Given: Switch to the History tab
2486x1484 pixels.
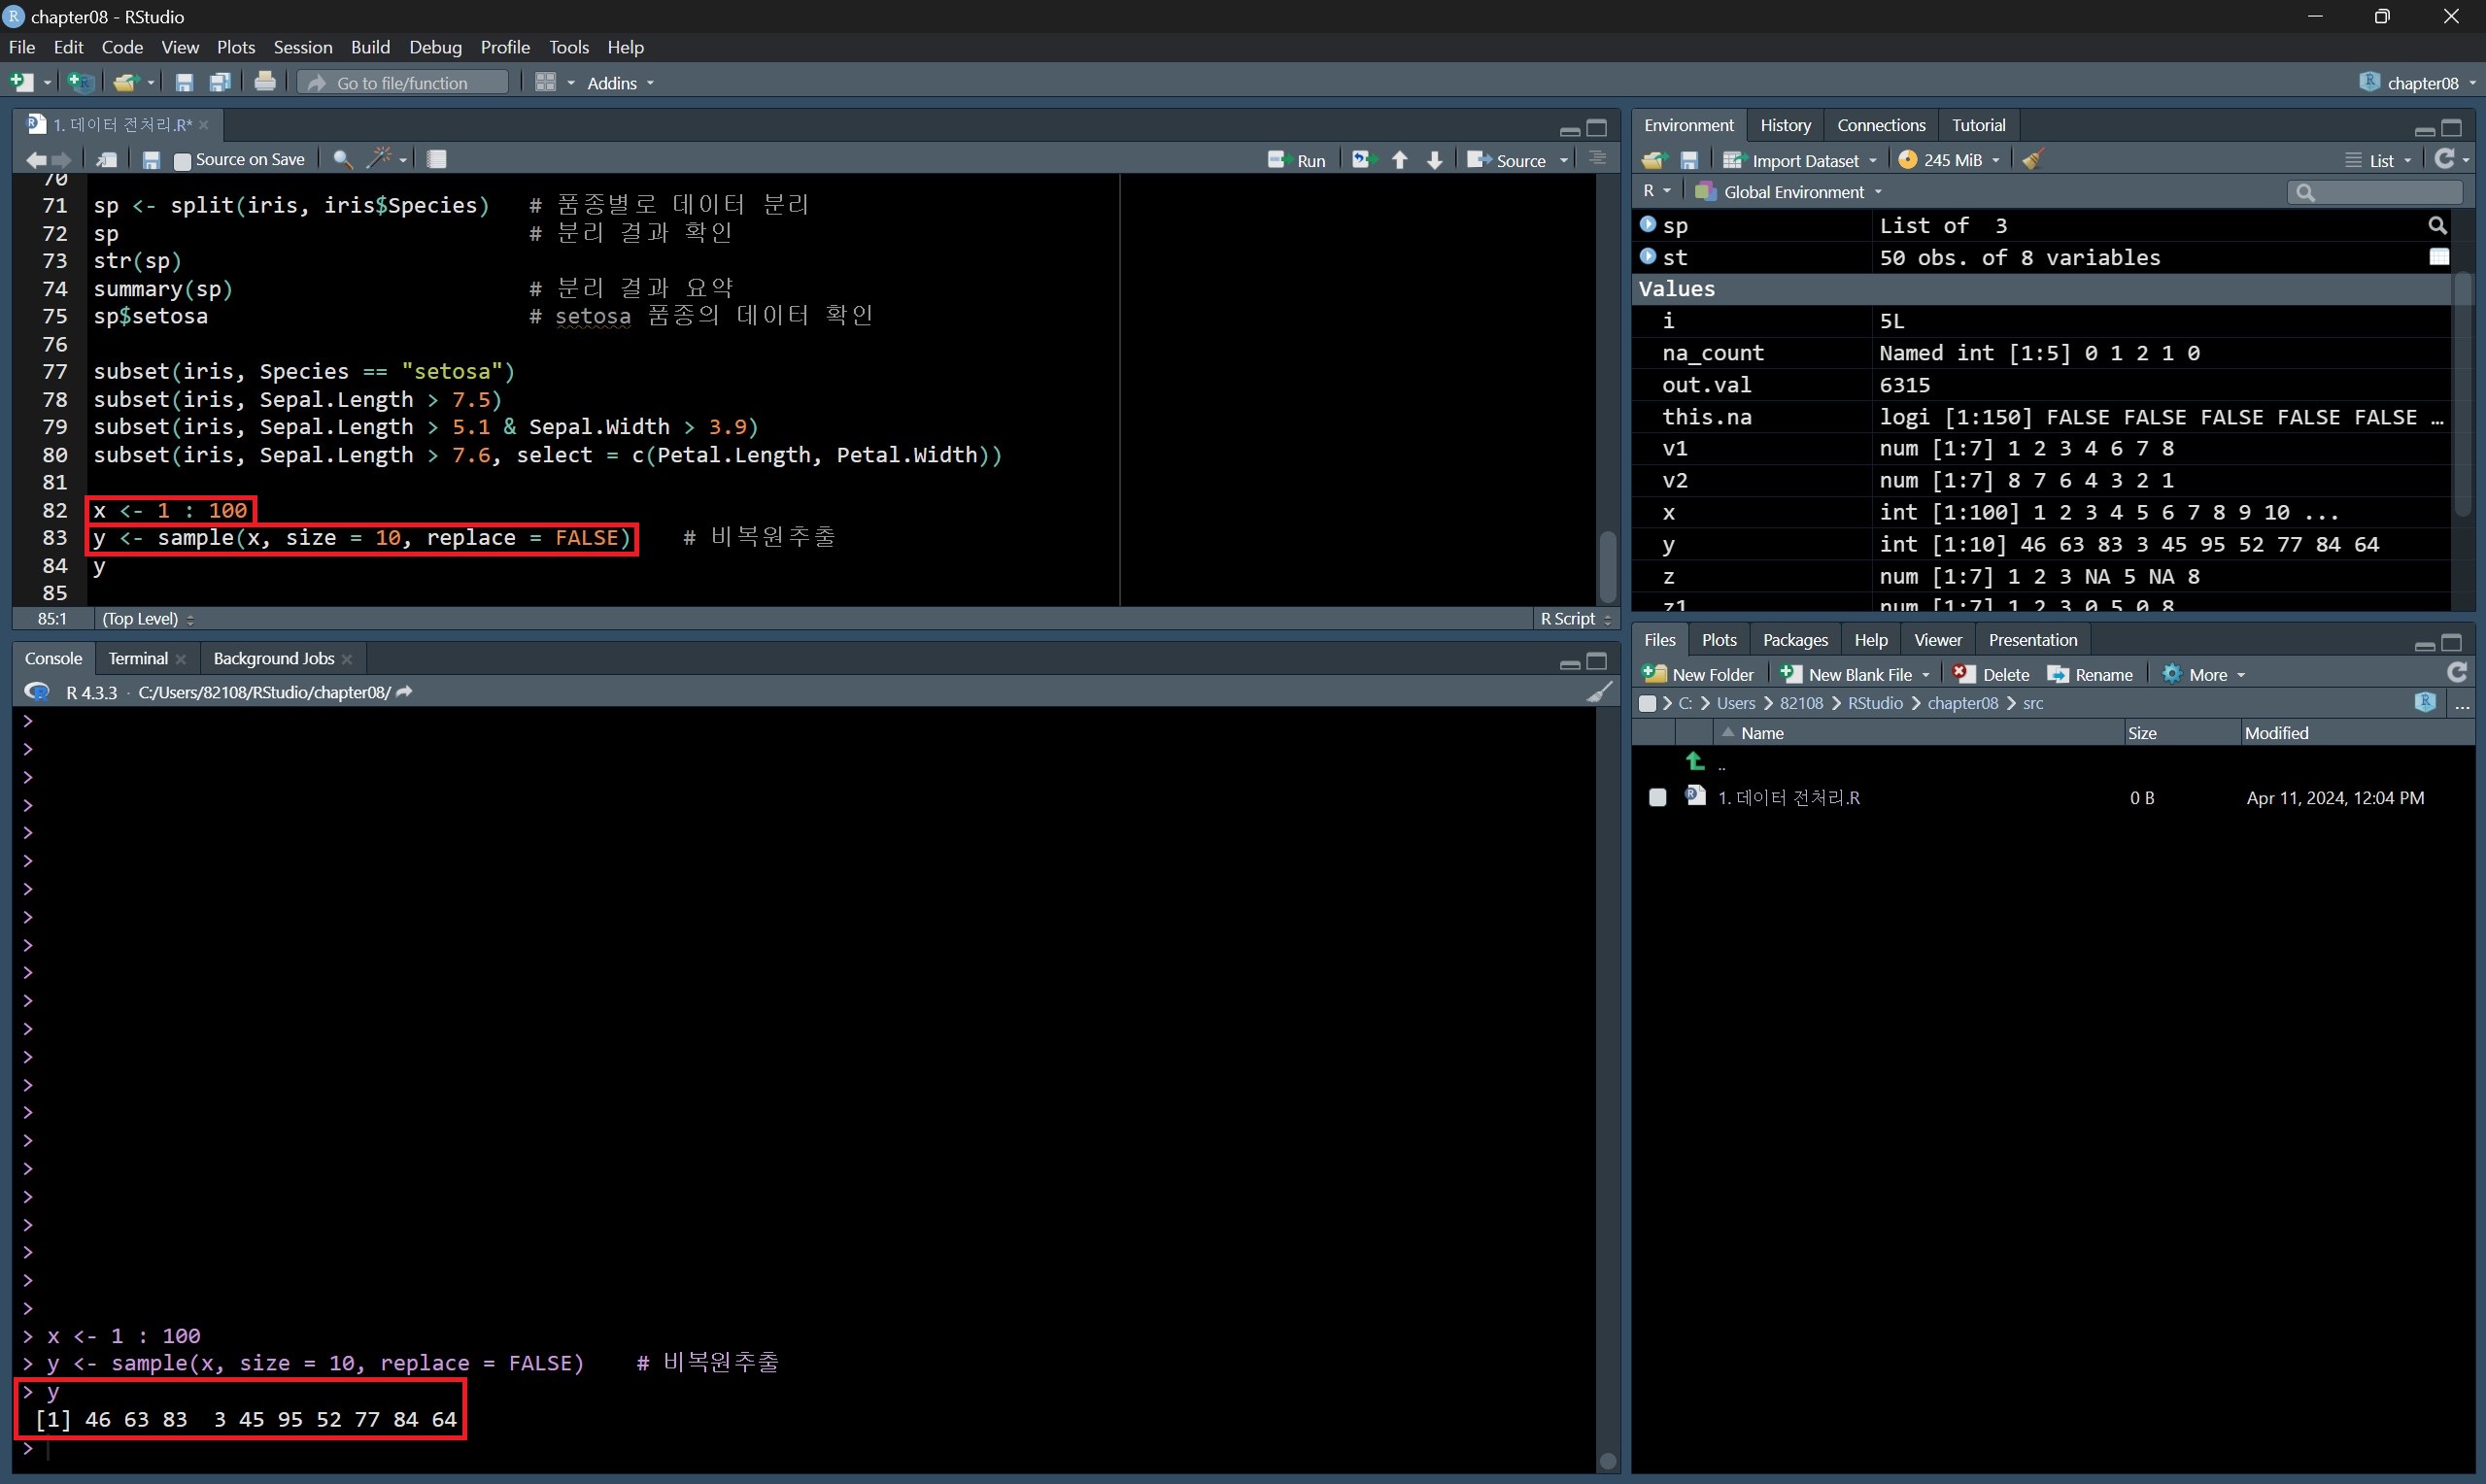Looking at the screenshot, I should pos(1785,125).
